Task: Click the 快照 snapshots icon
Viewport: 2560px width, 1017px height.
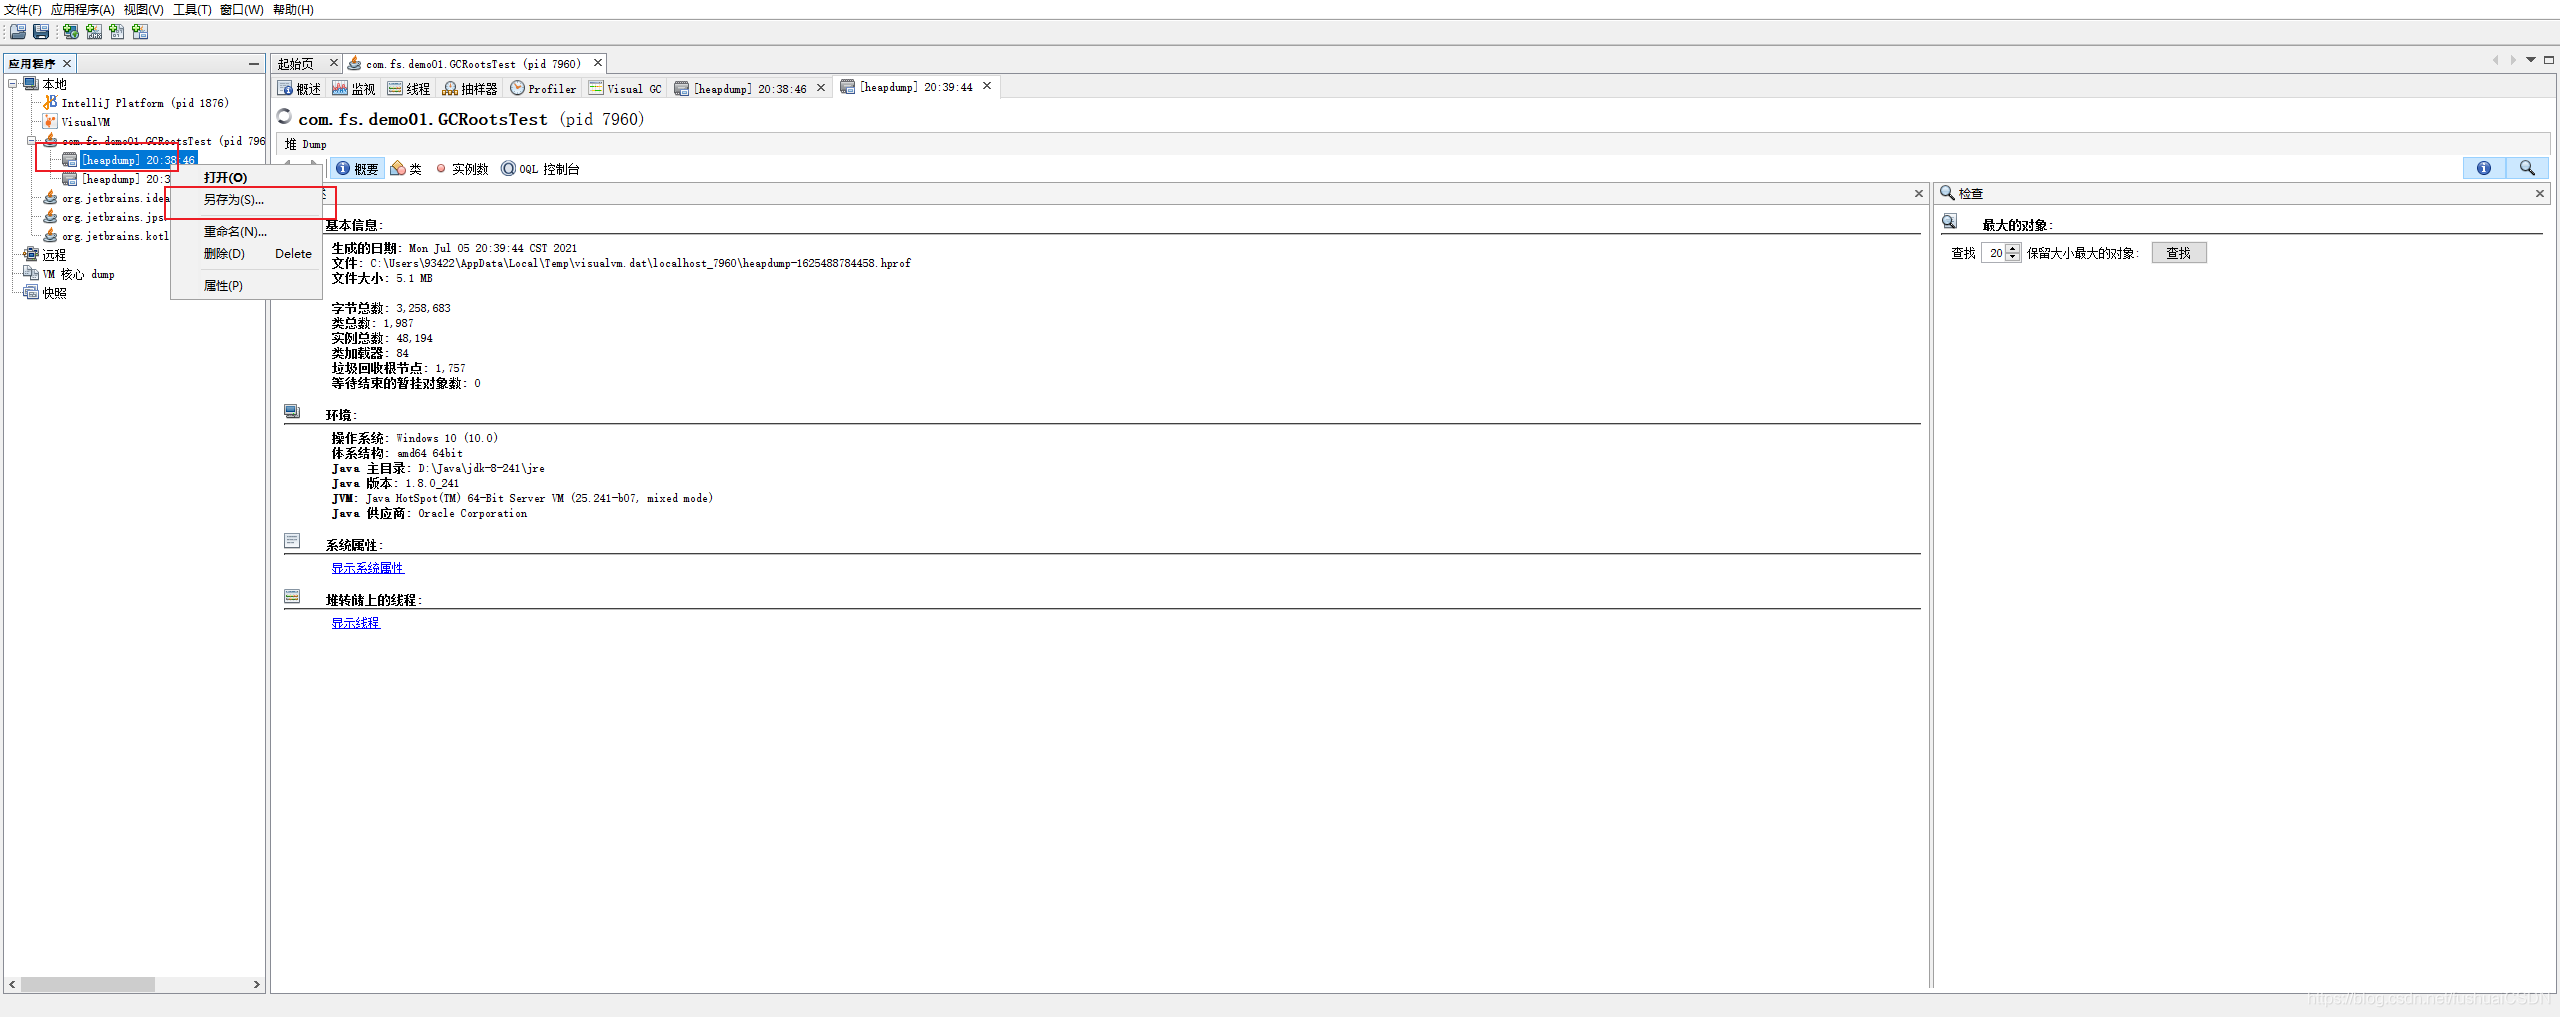Action: tap(31, 293)
